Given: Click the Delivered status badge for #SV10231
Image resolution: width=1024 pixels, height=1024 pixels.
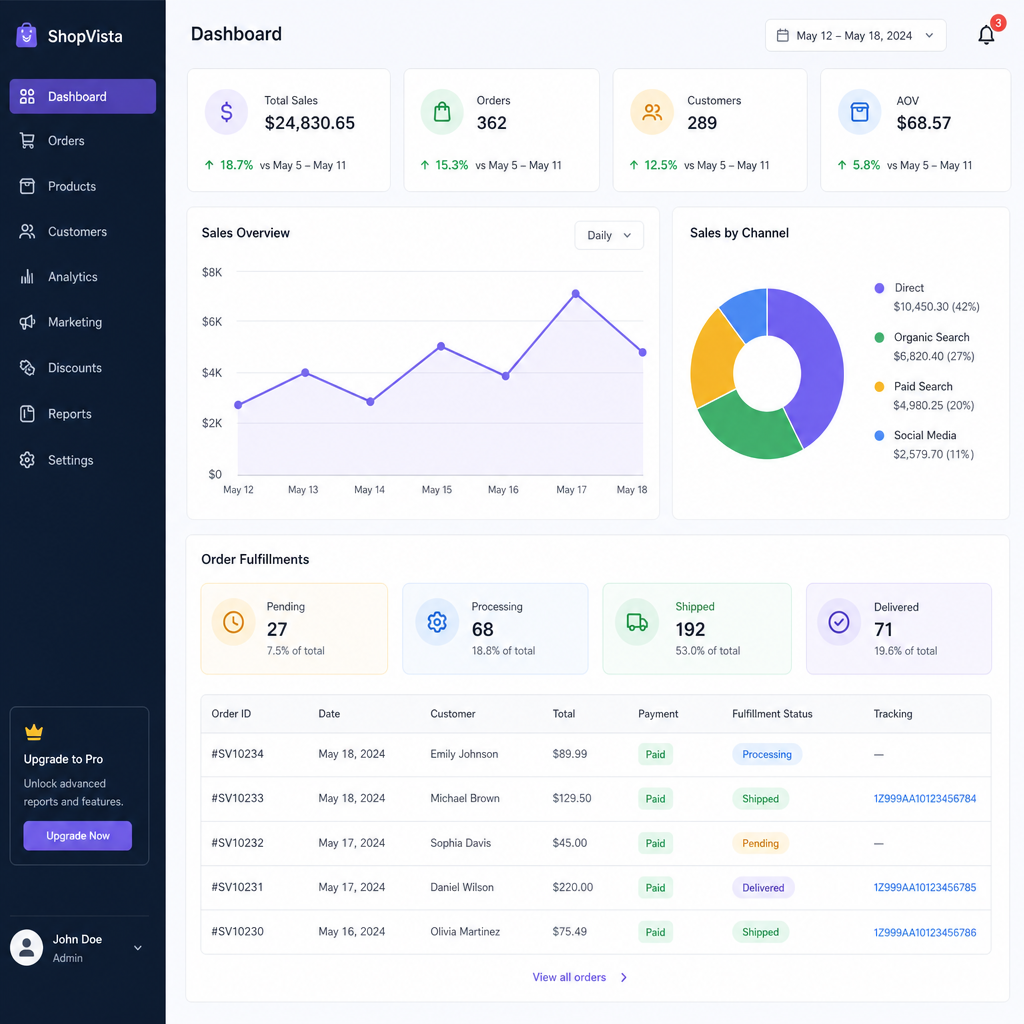Looking at the screenshot, I should tap(763, 888).
